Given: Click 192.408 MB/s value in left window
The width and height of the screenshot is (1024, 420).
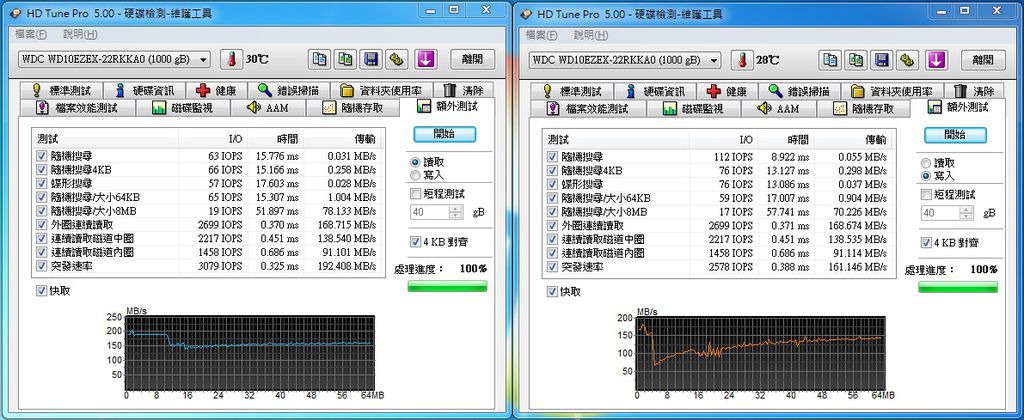Looking at the screenshot, I should click(x=346, y=267).
